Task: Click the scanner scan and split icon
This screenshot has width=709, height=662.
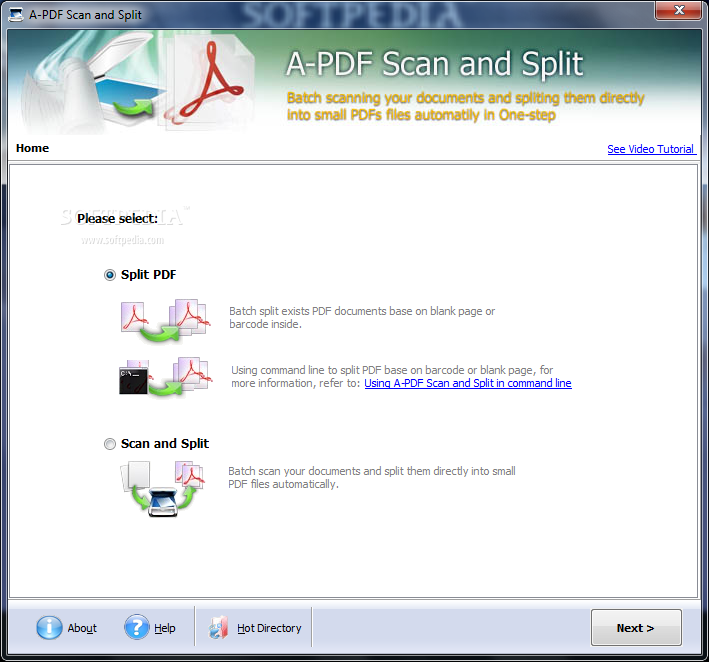Action: click(x=163, y=488)
